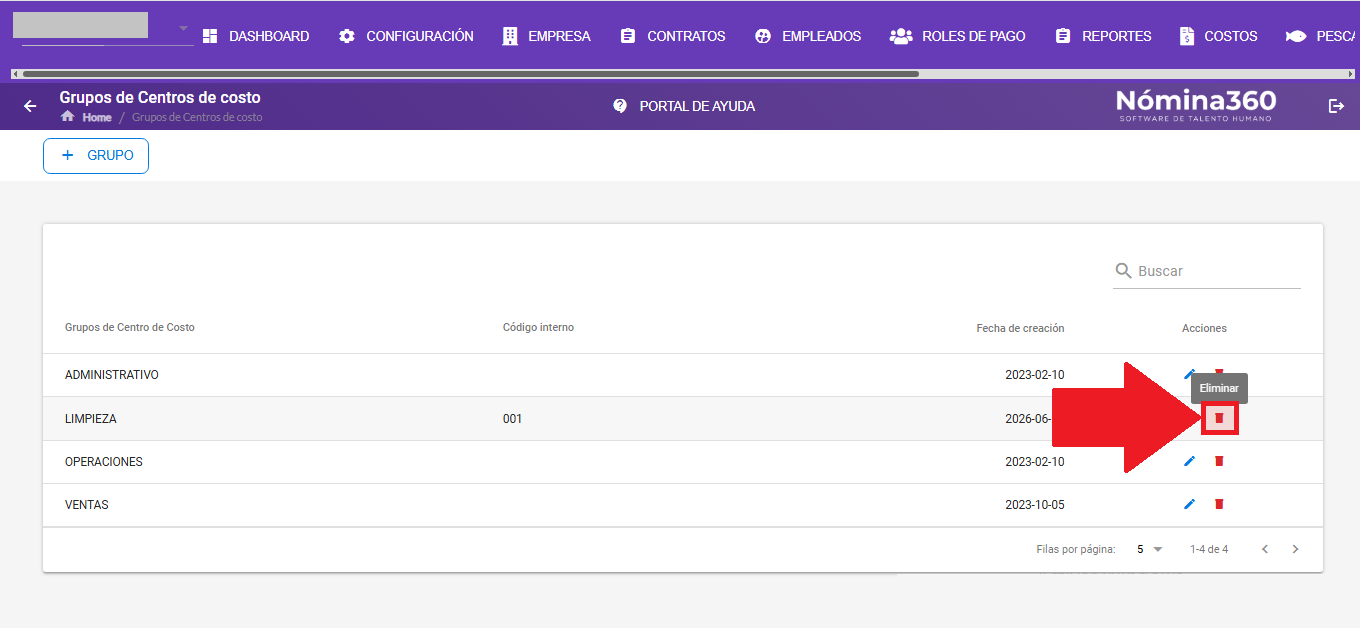
Task: Select the LIMPIEZA row name
Action: [91, 419]
